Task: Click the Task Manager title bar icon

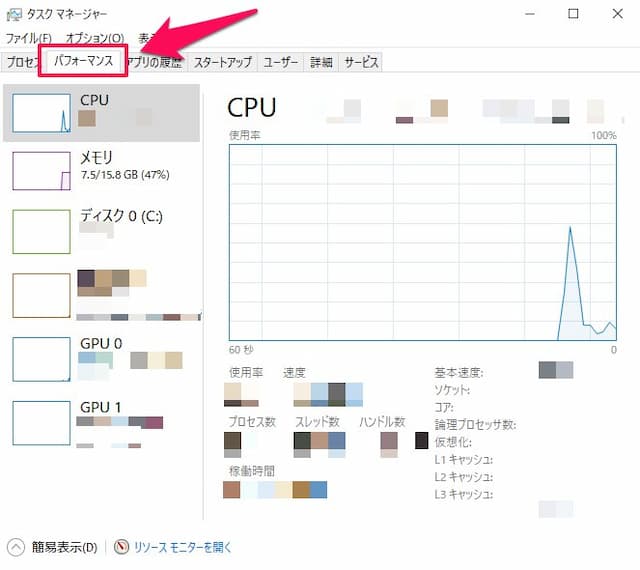Action: pos(14,15)
